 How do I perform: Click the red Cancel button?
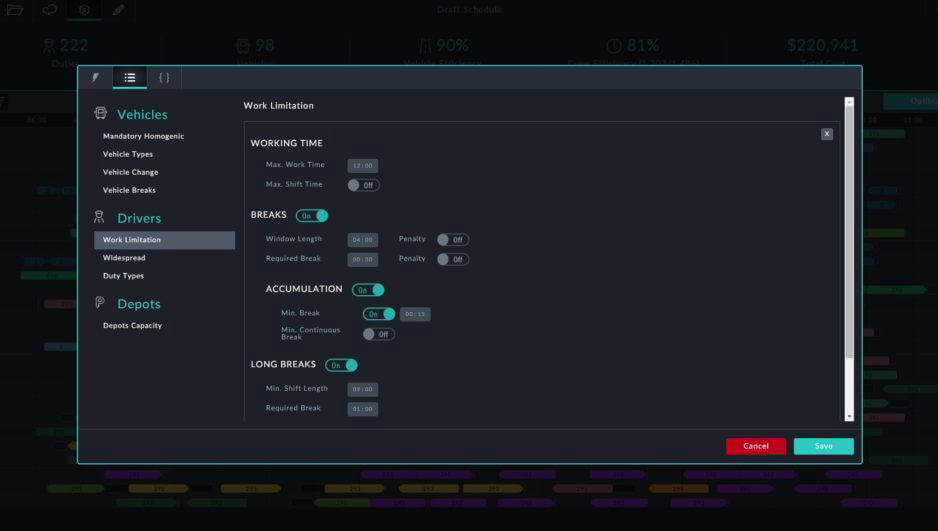click(755, 446)
